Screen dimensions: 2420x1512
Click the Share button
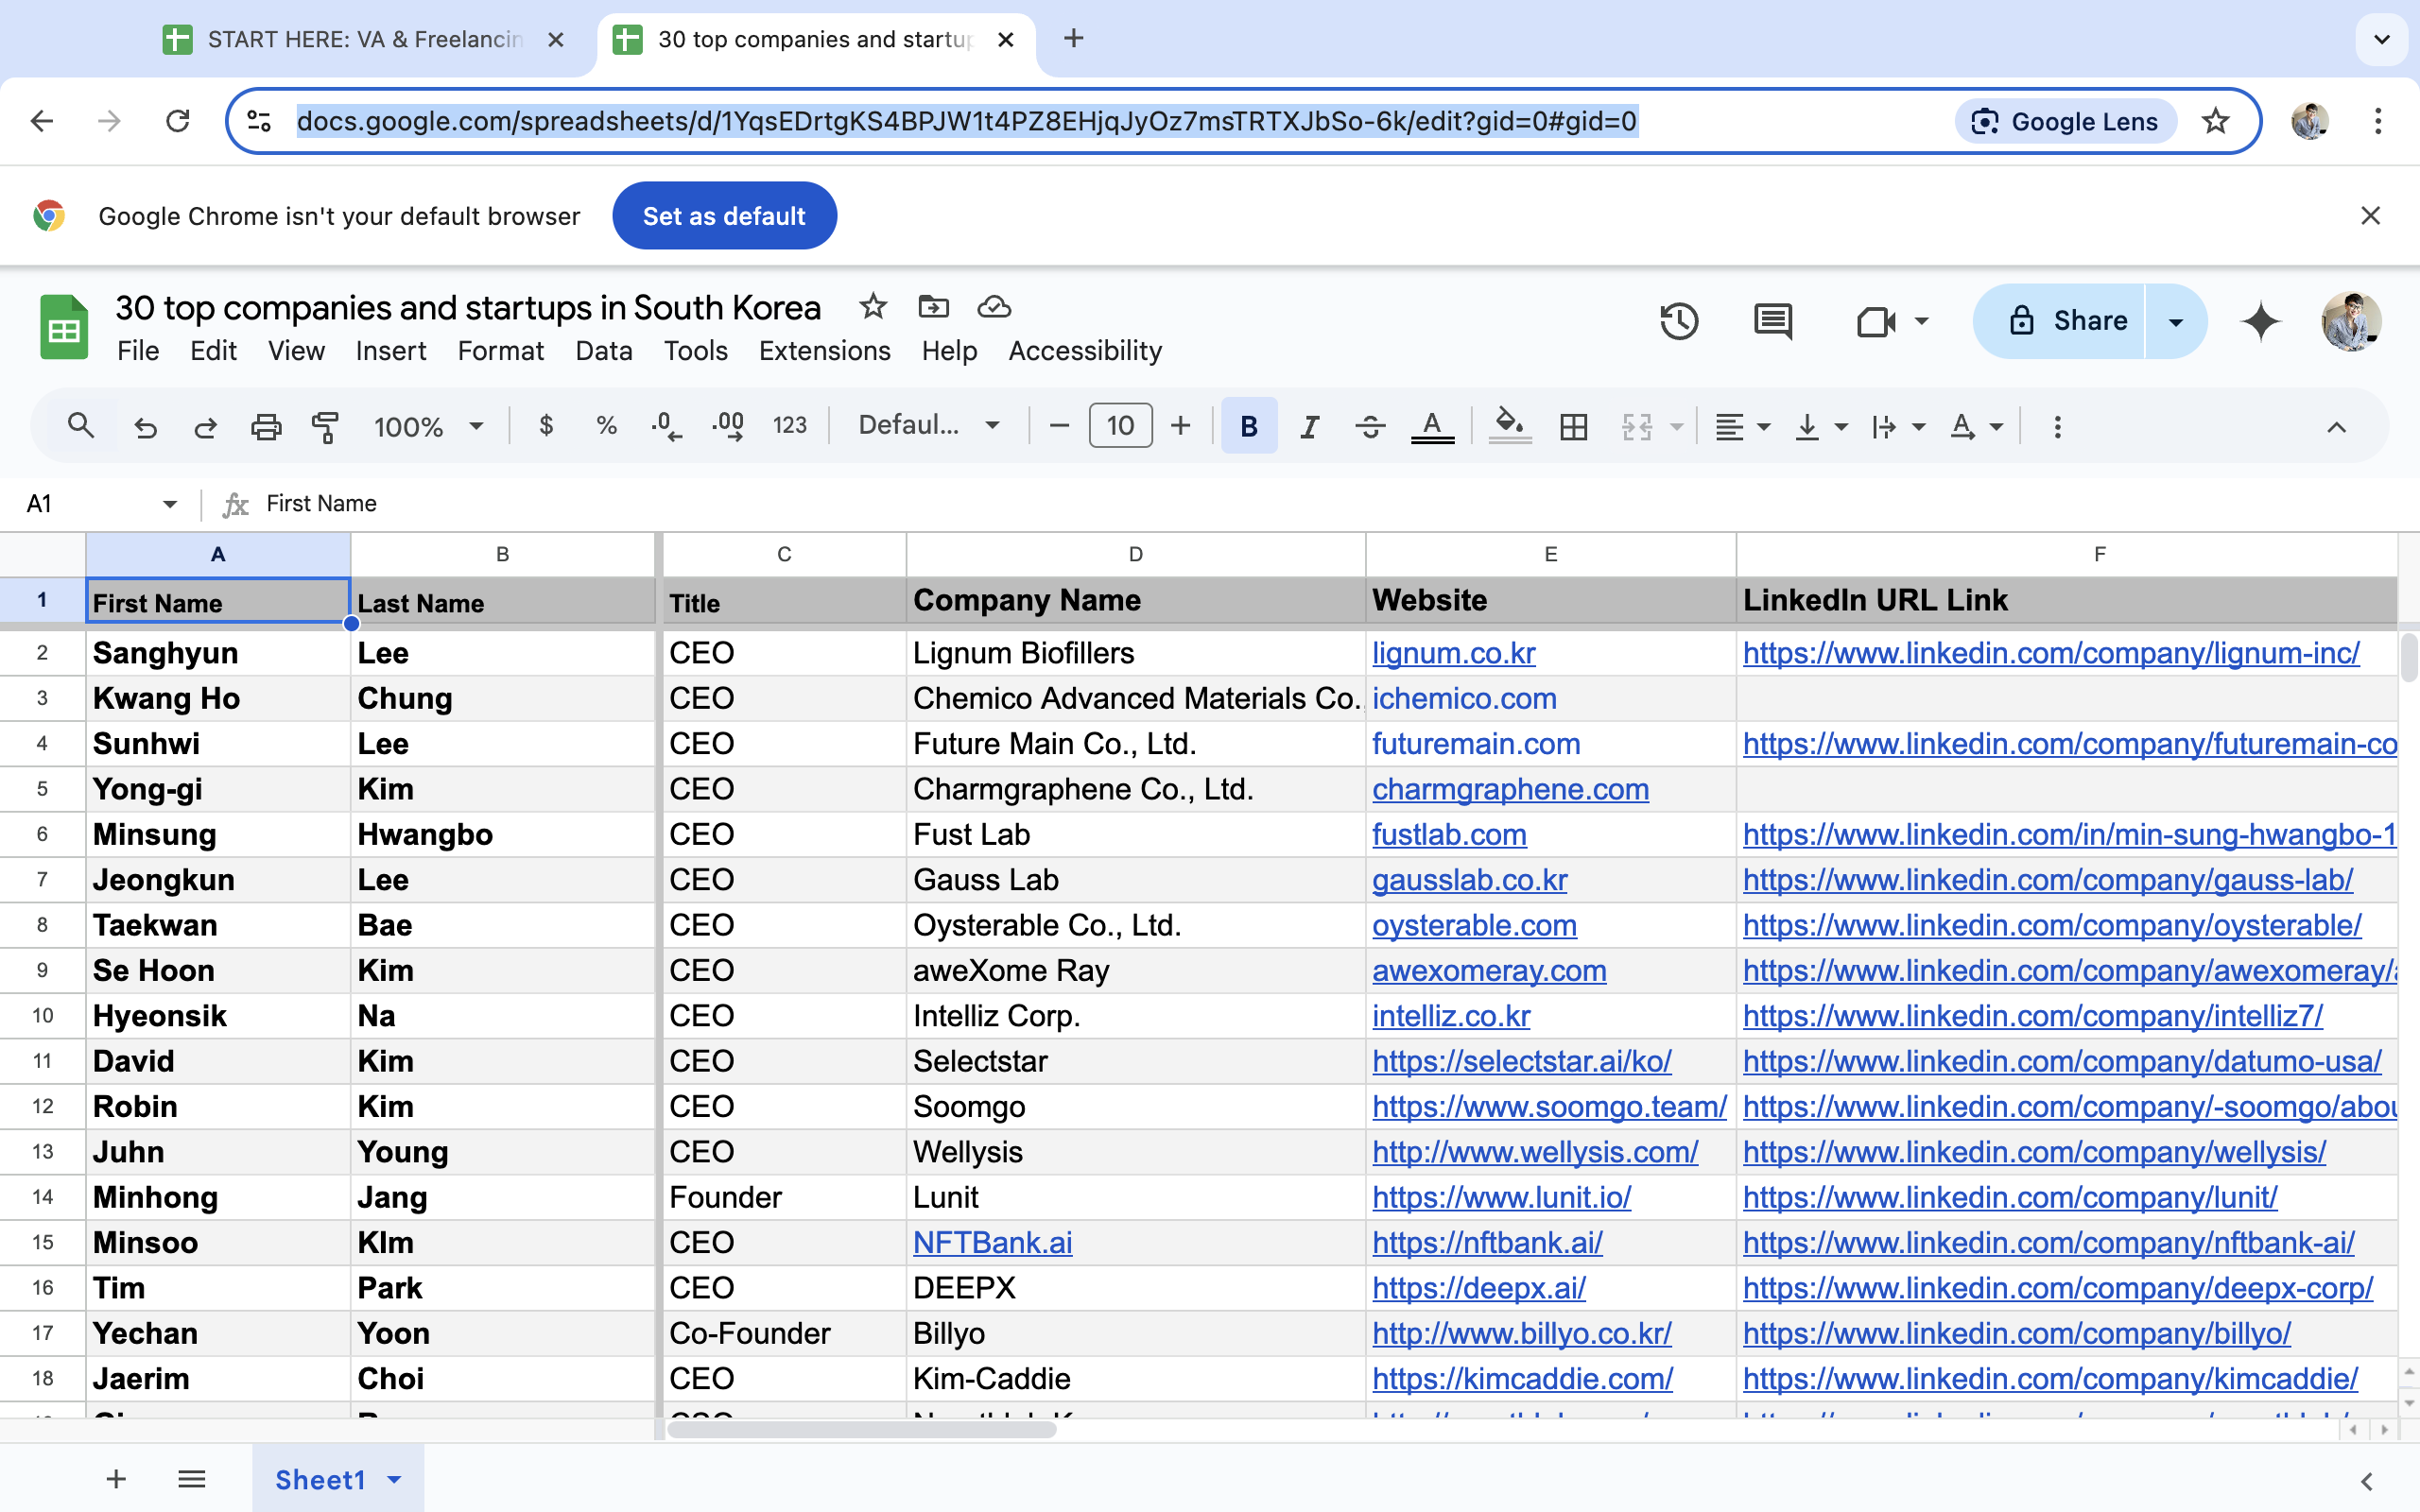pyautogui.click(x=2060, y=321)
